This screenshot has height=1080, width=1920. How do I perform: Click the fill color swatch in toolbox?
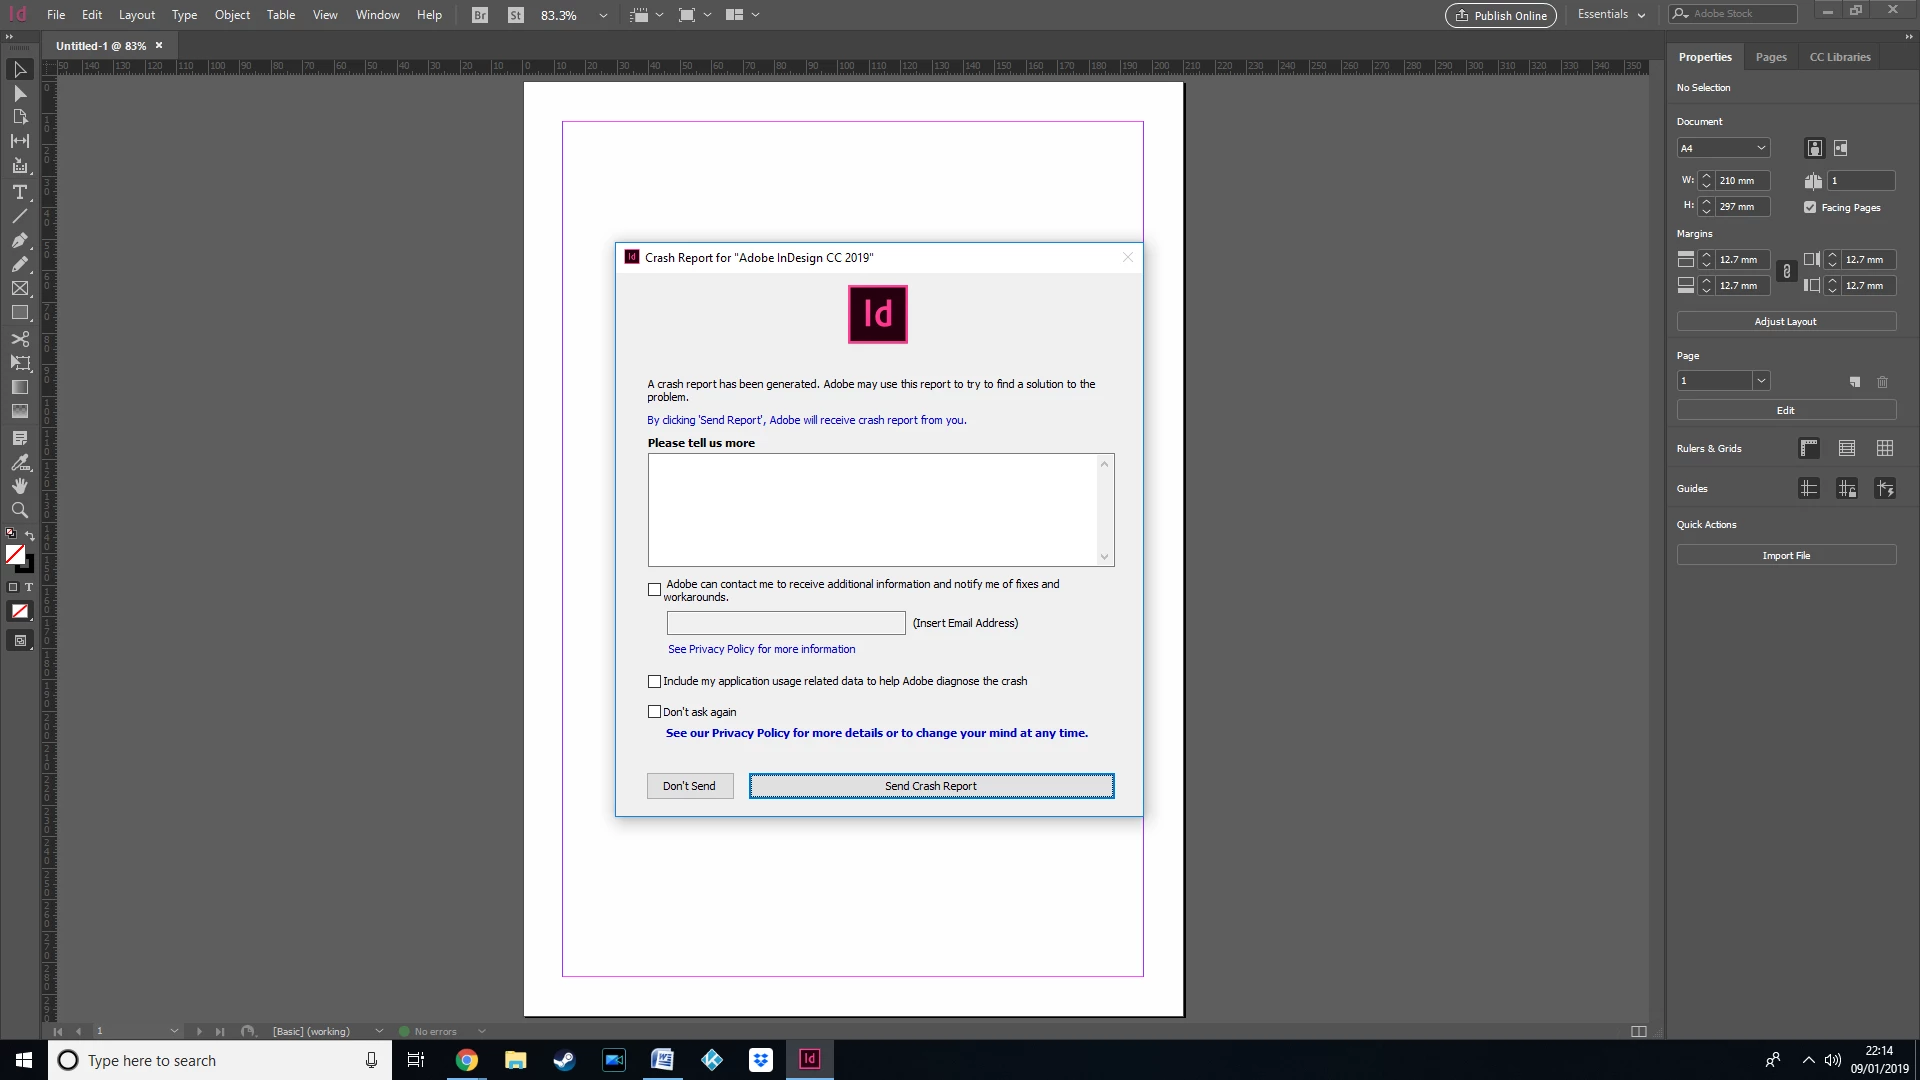click(15, 554)
